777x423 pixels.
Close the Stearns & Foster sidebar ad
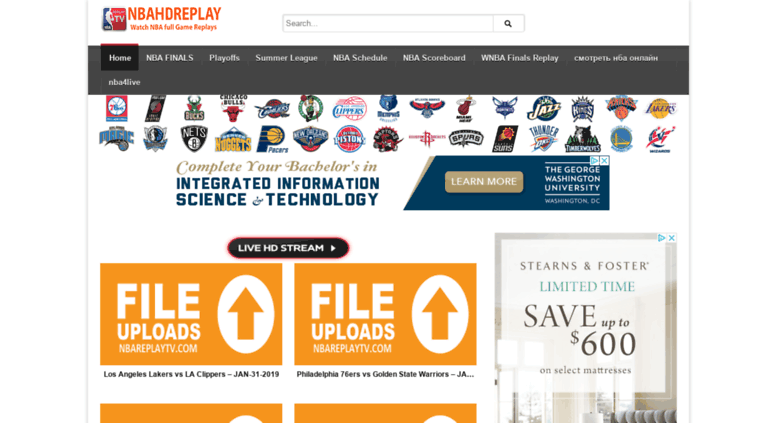(x=671, y=238)
